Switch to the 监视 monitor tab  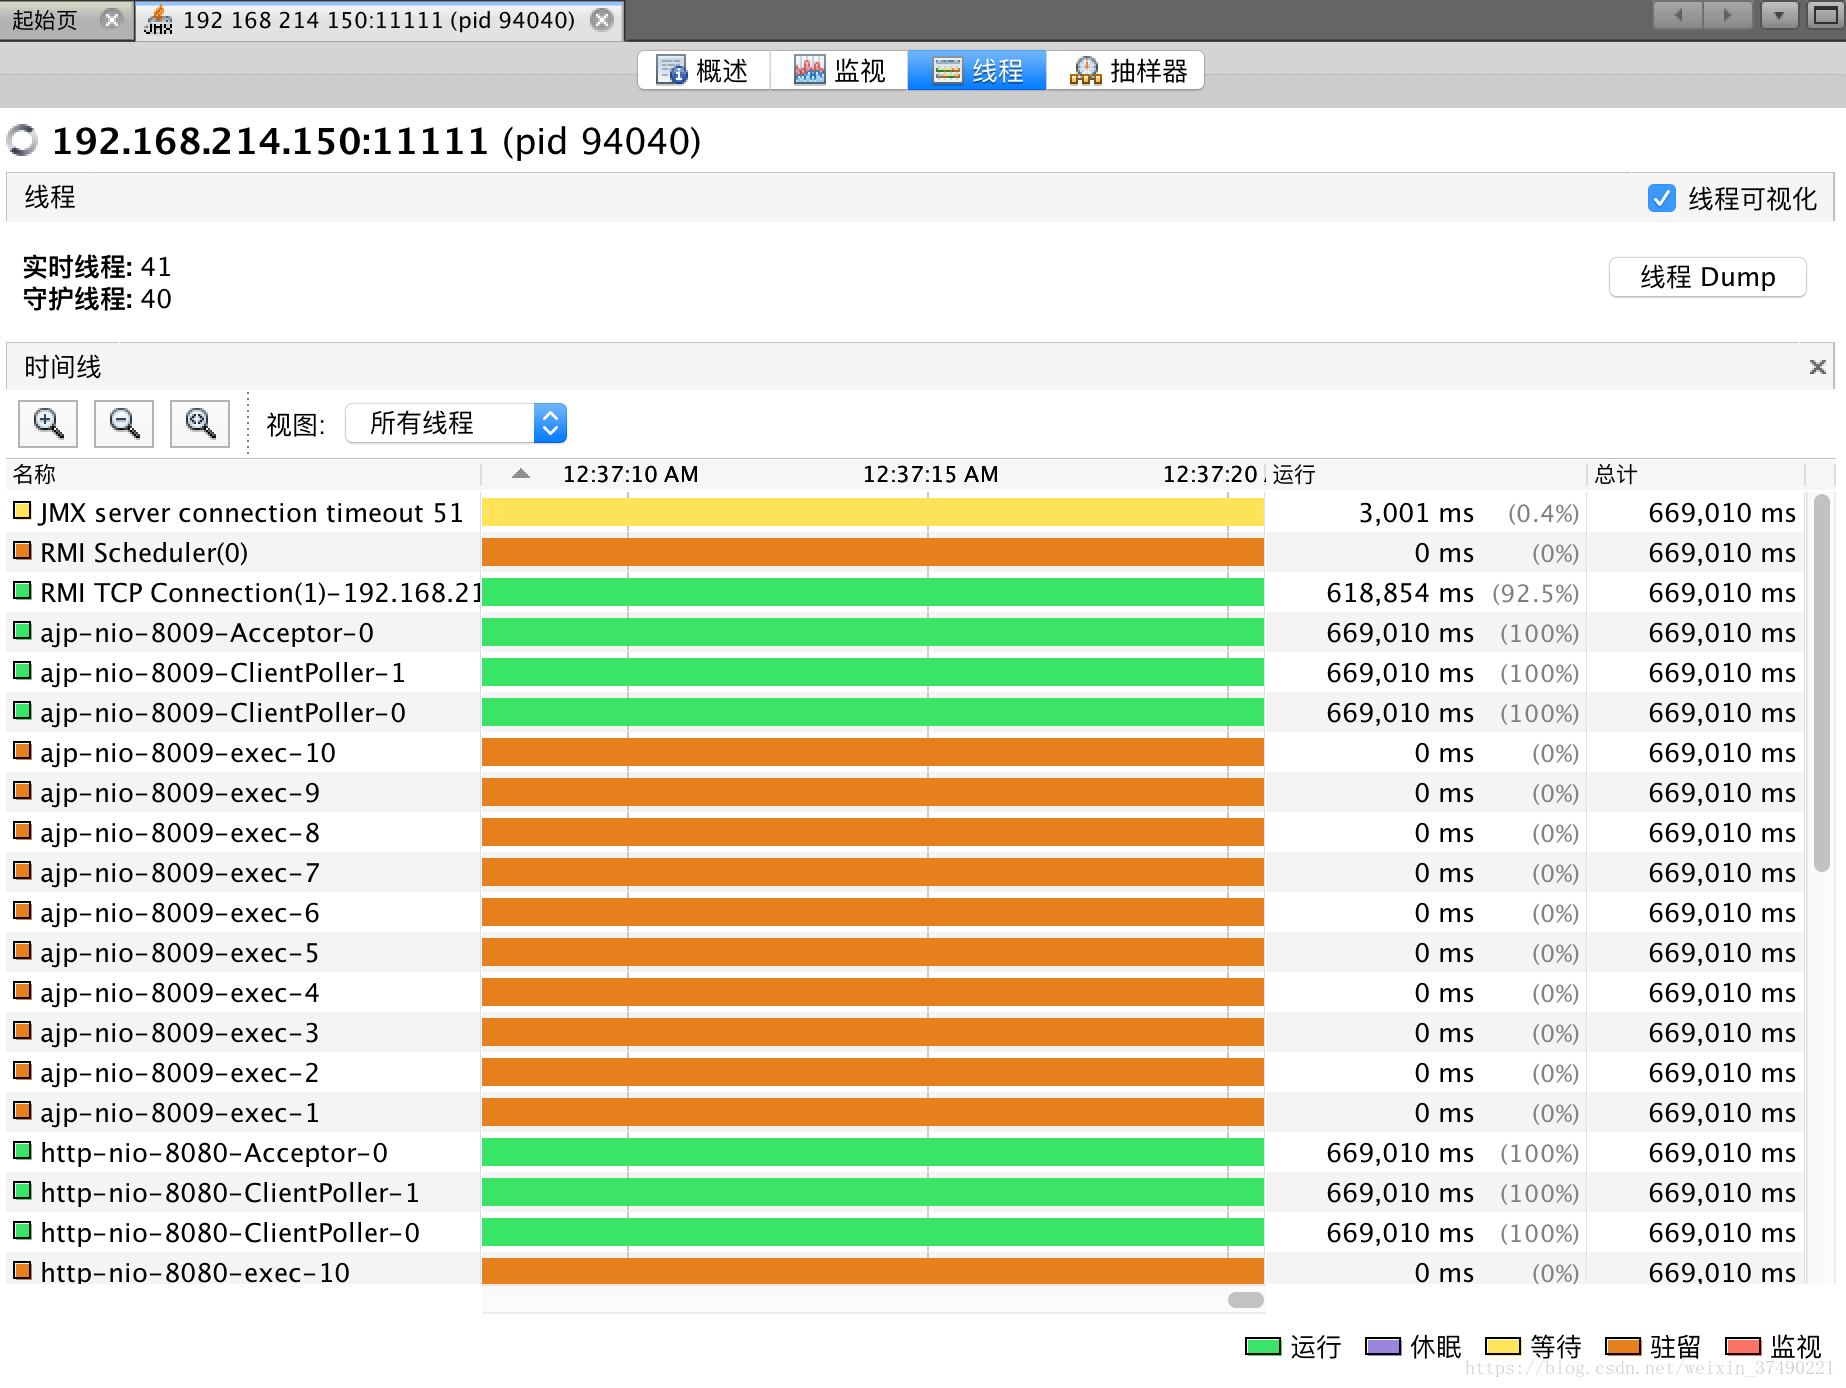(839, 70)
